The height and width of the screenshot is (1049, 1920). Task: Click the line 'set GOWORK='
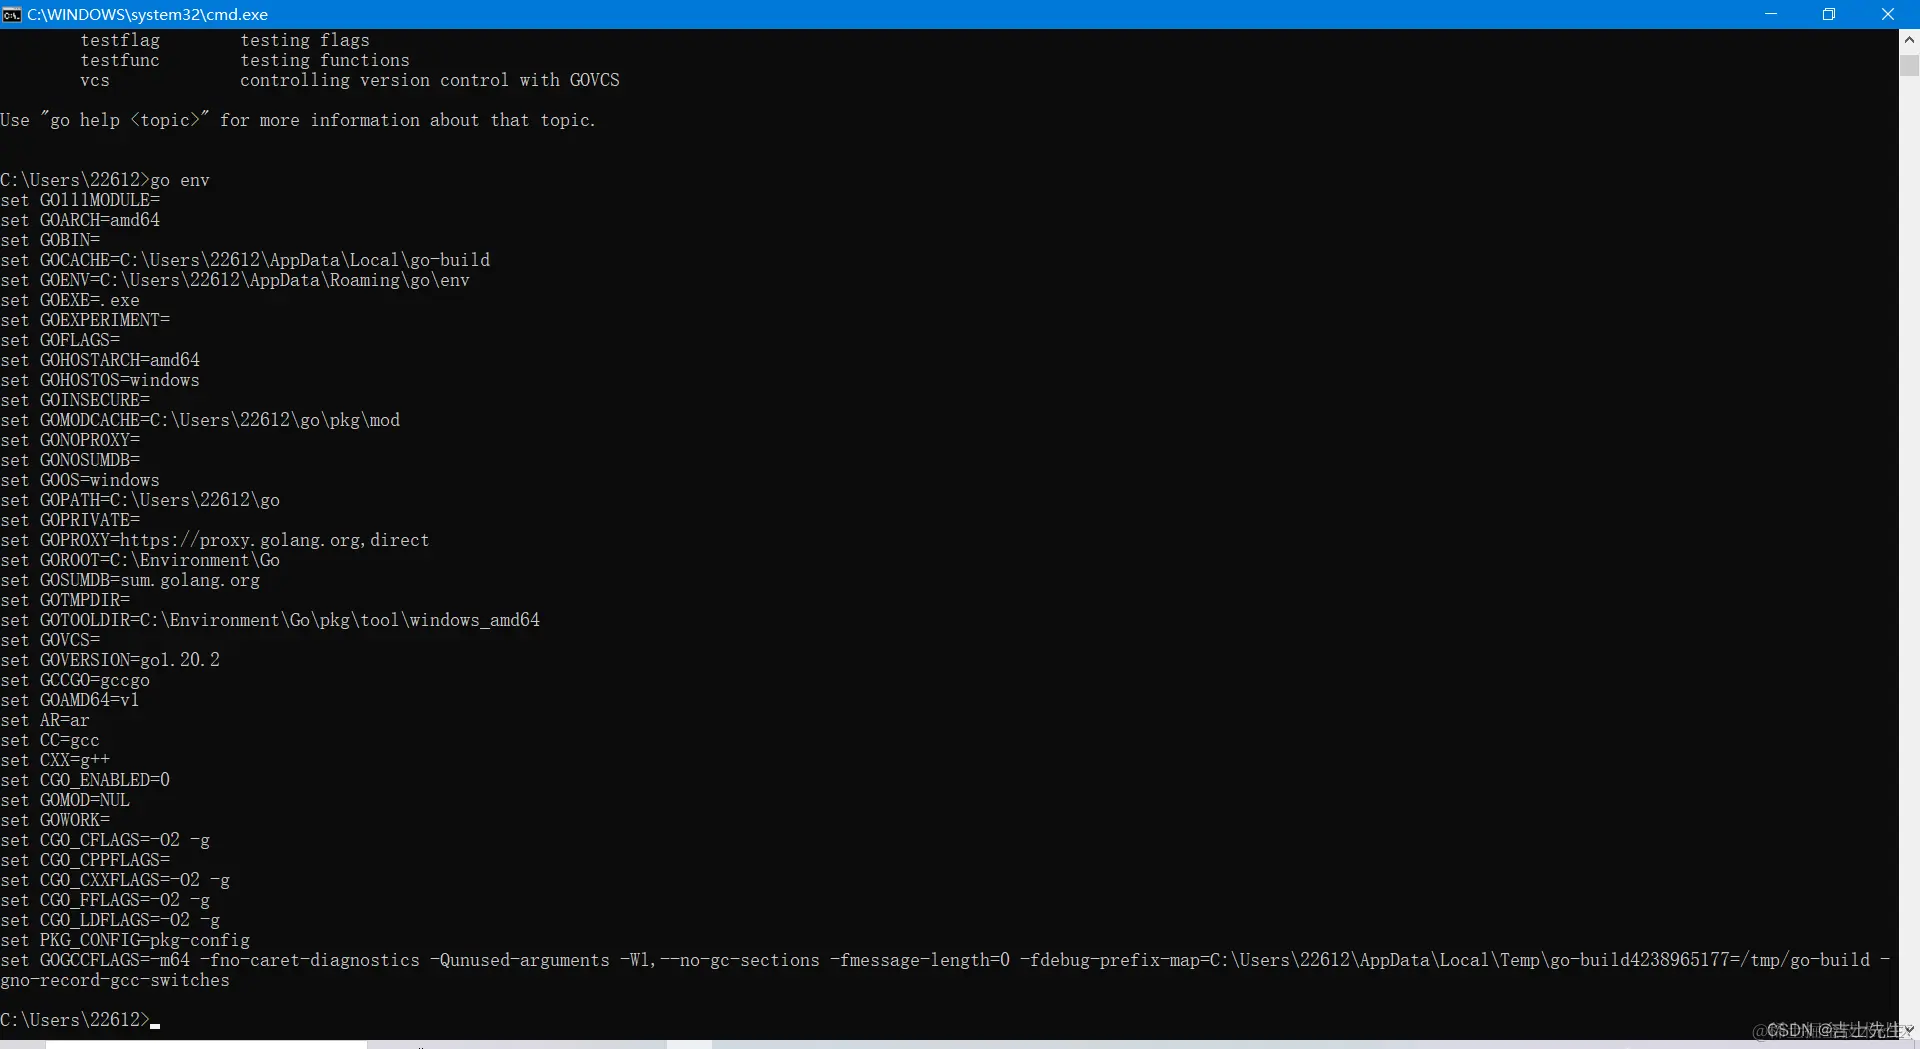pyautogui.click(x=55, y=820)
